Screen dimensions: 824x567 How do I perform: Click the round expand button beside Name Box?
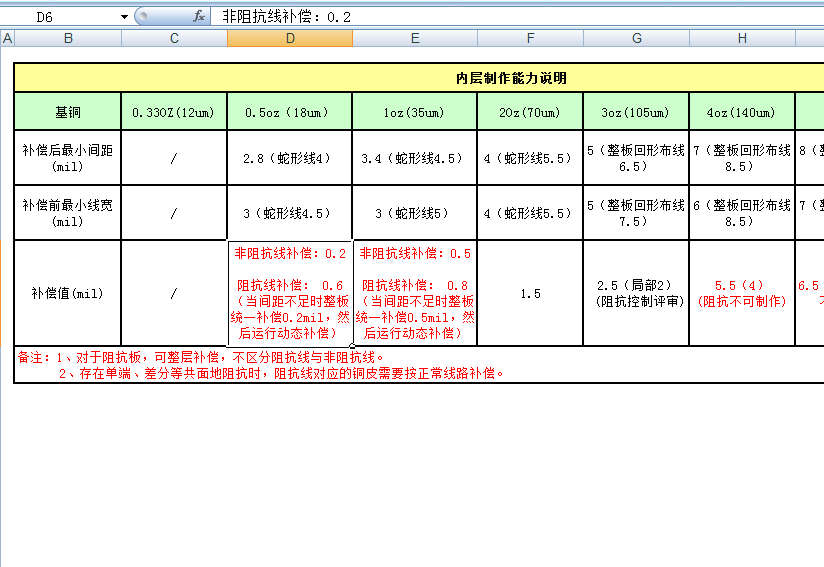(142, 16)
